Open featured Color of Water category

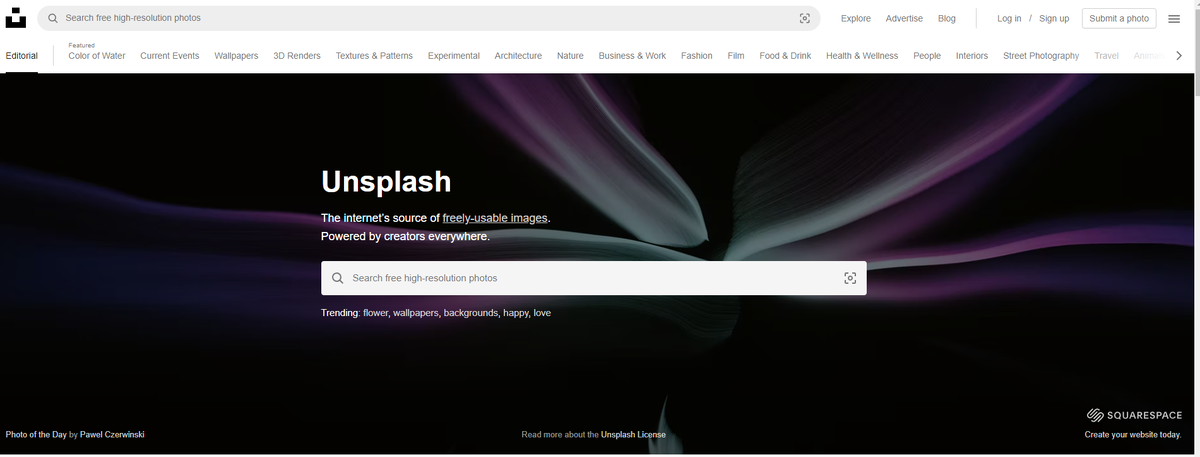(97, 56)
